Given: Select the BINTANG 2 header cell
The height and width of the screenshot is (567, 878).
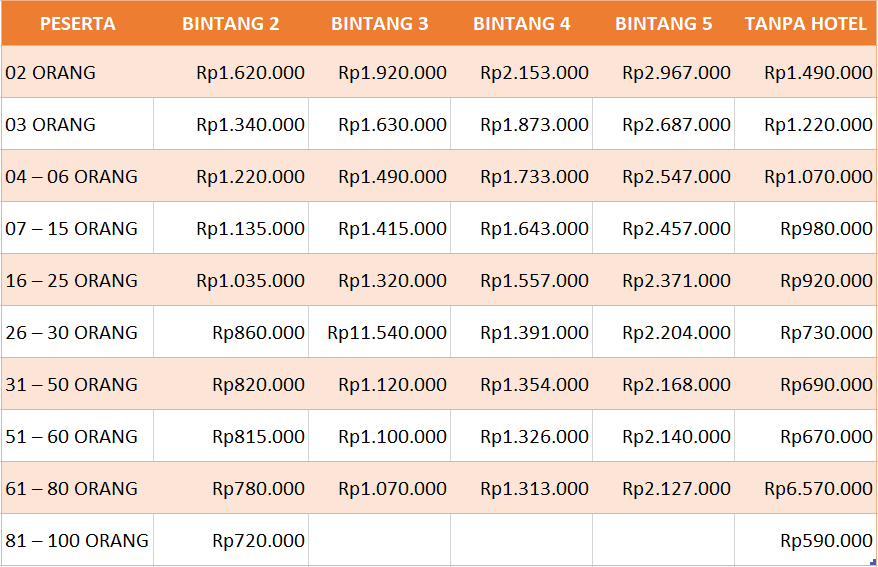Looking at the screenshot, I should coord(231,23).
